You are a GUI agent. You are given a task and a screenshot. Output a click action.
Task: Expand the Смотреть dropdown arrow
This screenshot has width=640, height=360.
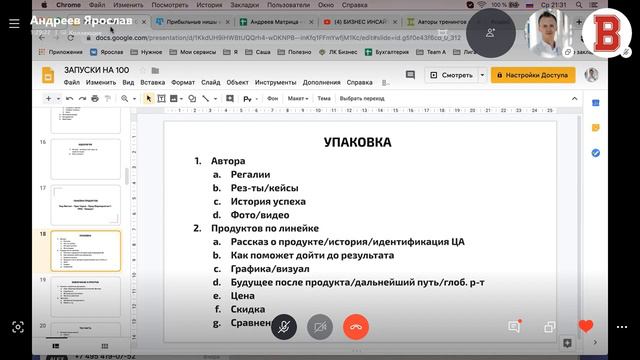pos(482,75)
